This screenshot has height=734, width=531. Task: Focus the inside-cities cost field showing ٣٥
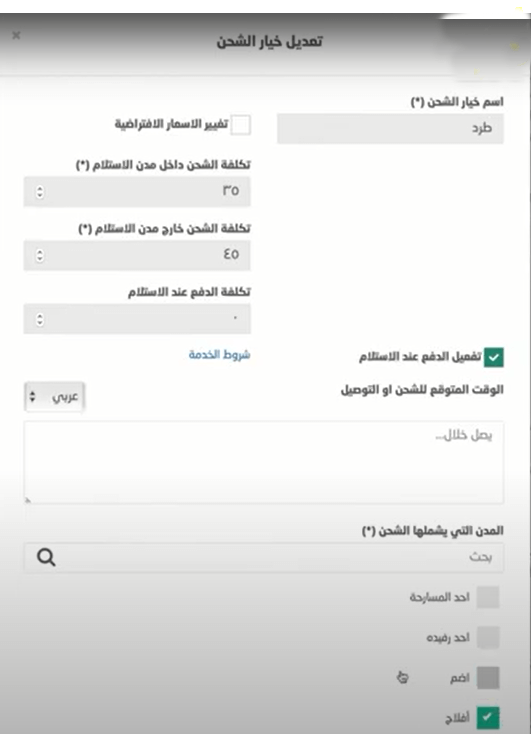pos(137,191)
